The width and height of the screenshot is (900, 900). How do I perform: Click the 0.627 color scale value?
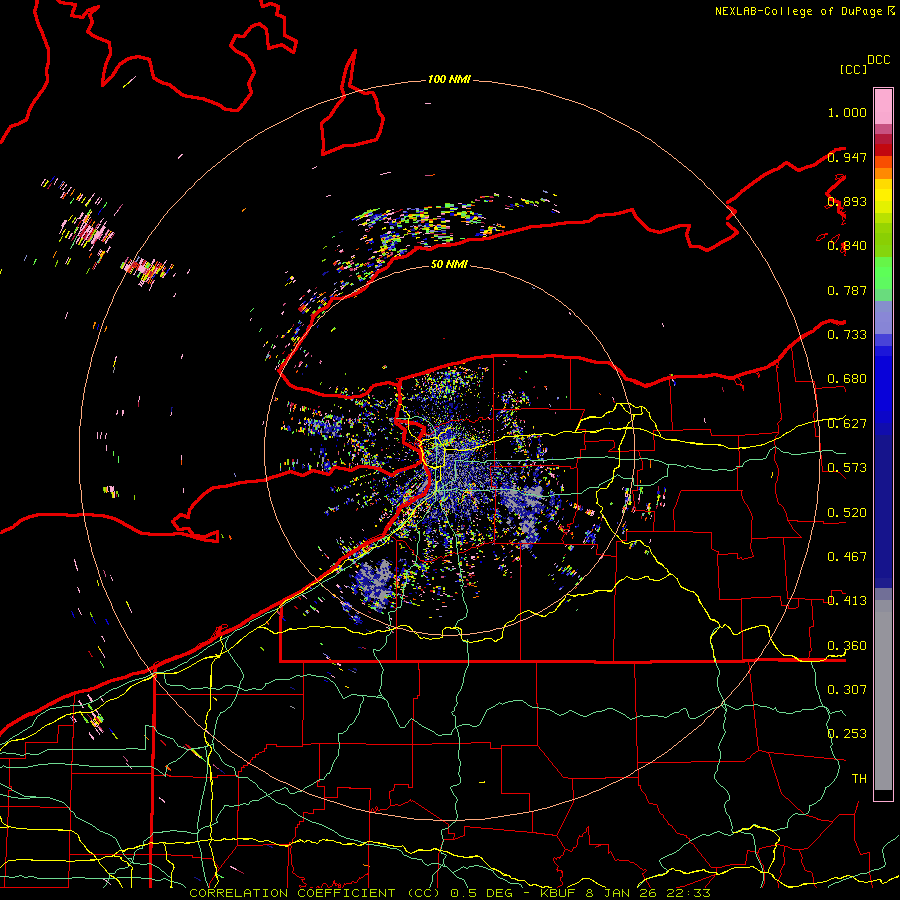tap(847, 424)
